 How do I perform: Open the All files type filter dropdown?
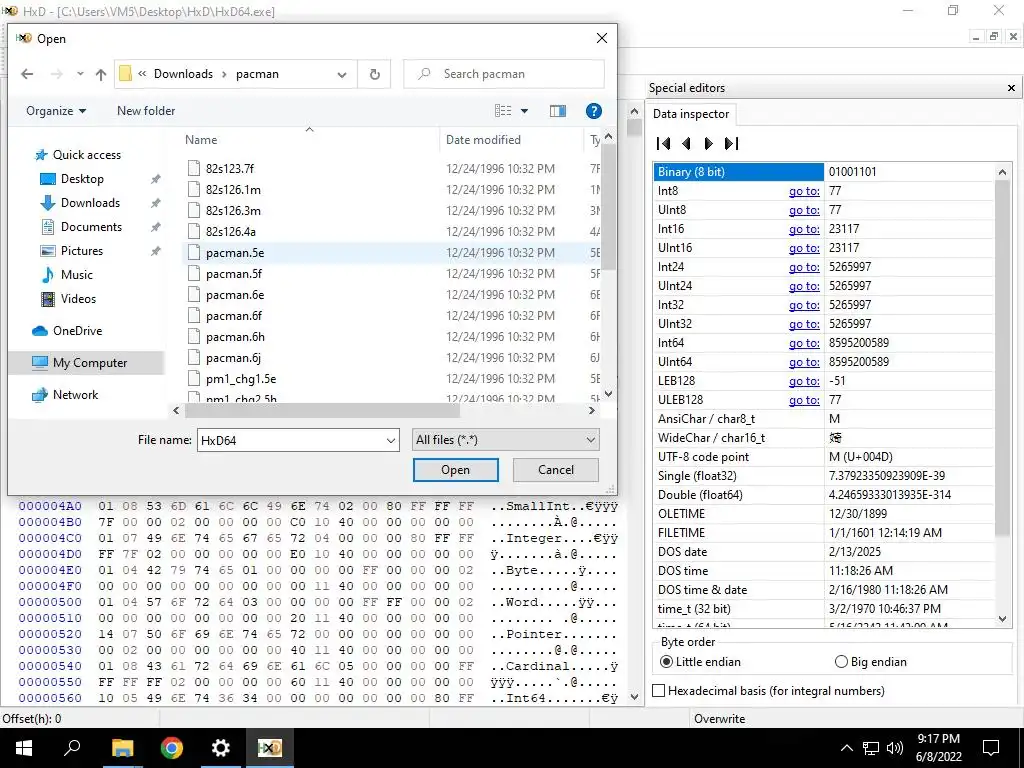(x=505, y=440)
